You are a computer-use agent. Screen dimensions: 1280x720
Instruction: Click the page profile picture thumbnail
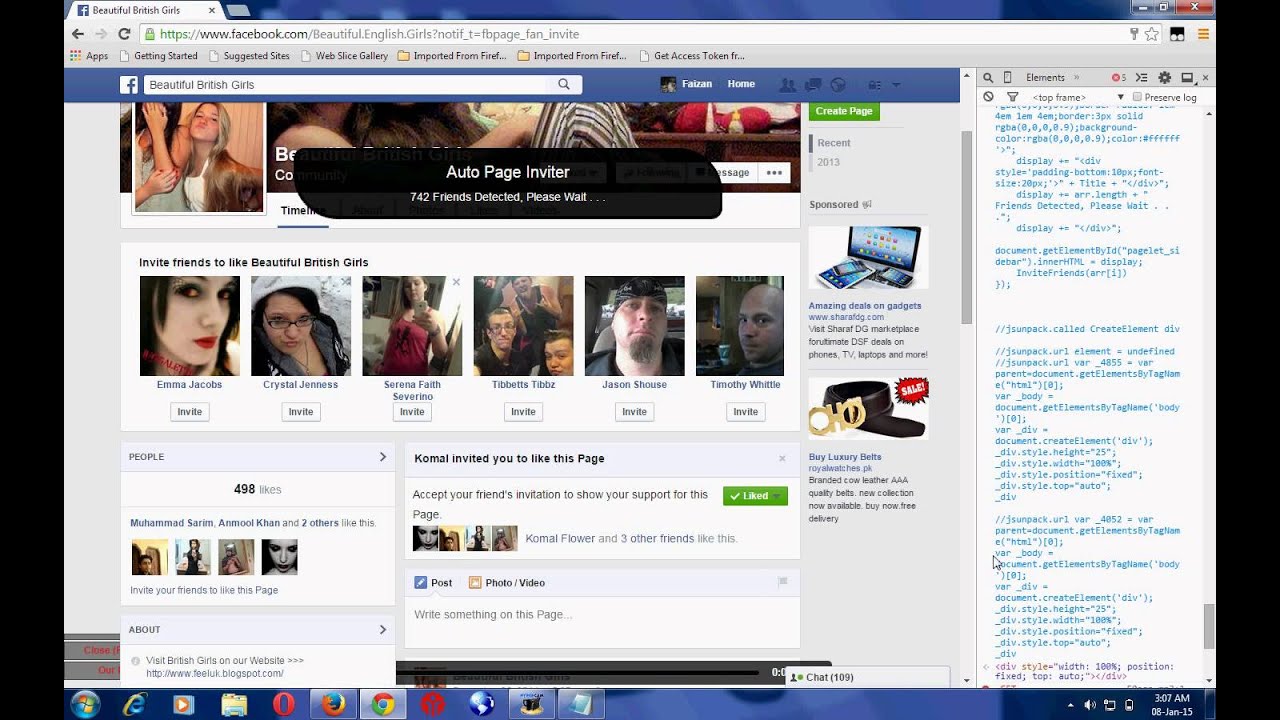click(x=199, y=156)
